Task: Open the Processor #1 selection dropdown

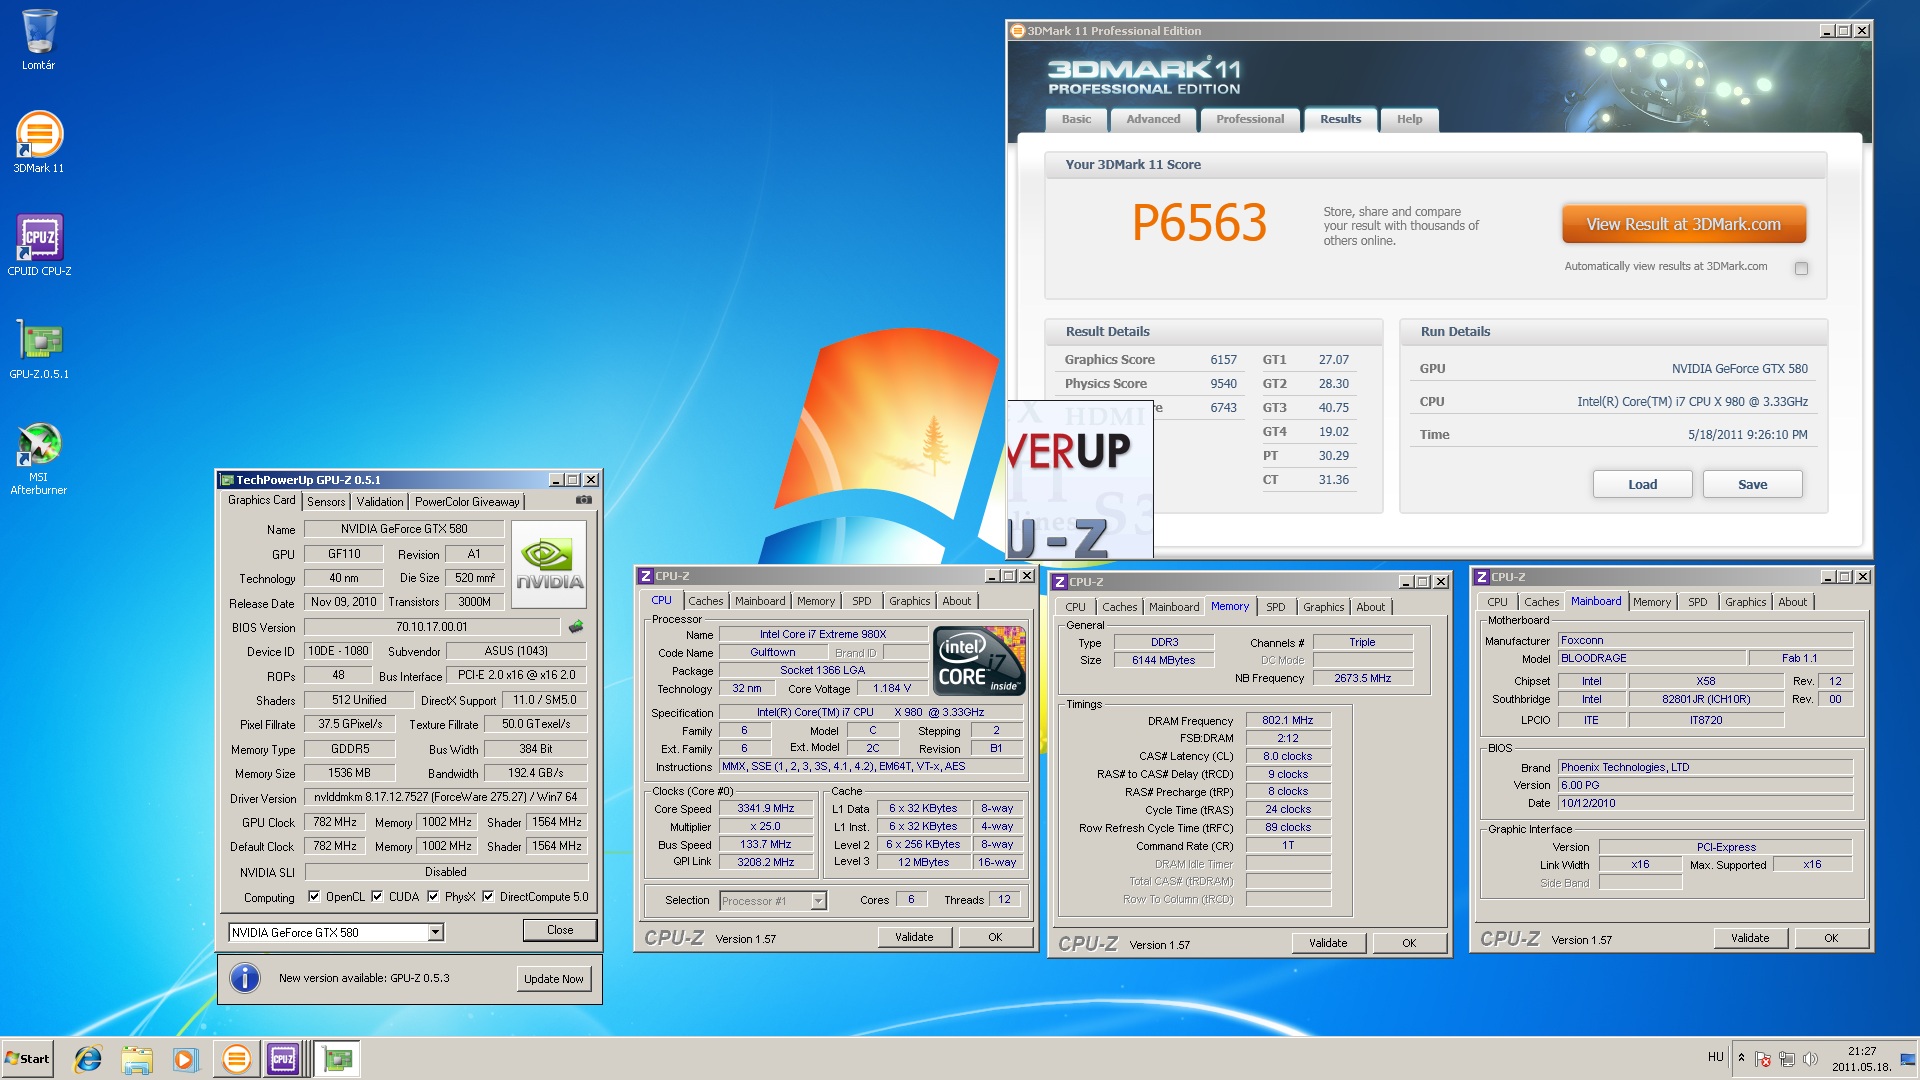Action: [818, 901]
